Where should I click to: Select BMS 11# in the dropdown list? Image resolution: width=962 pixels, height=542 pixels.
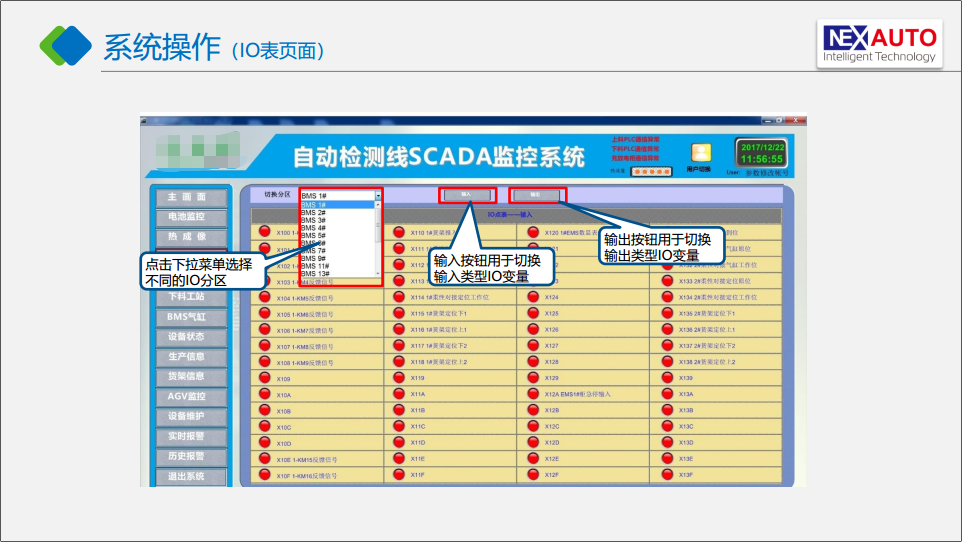pyautogui.click(x=337, y=266)
